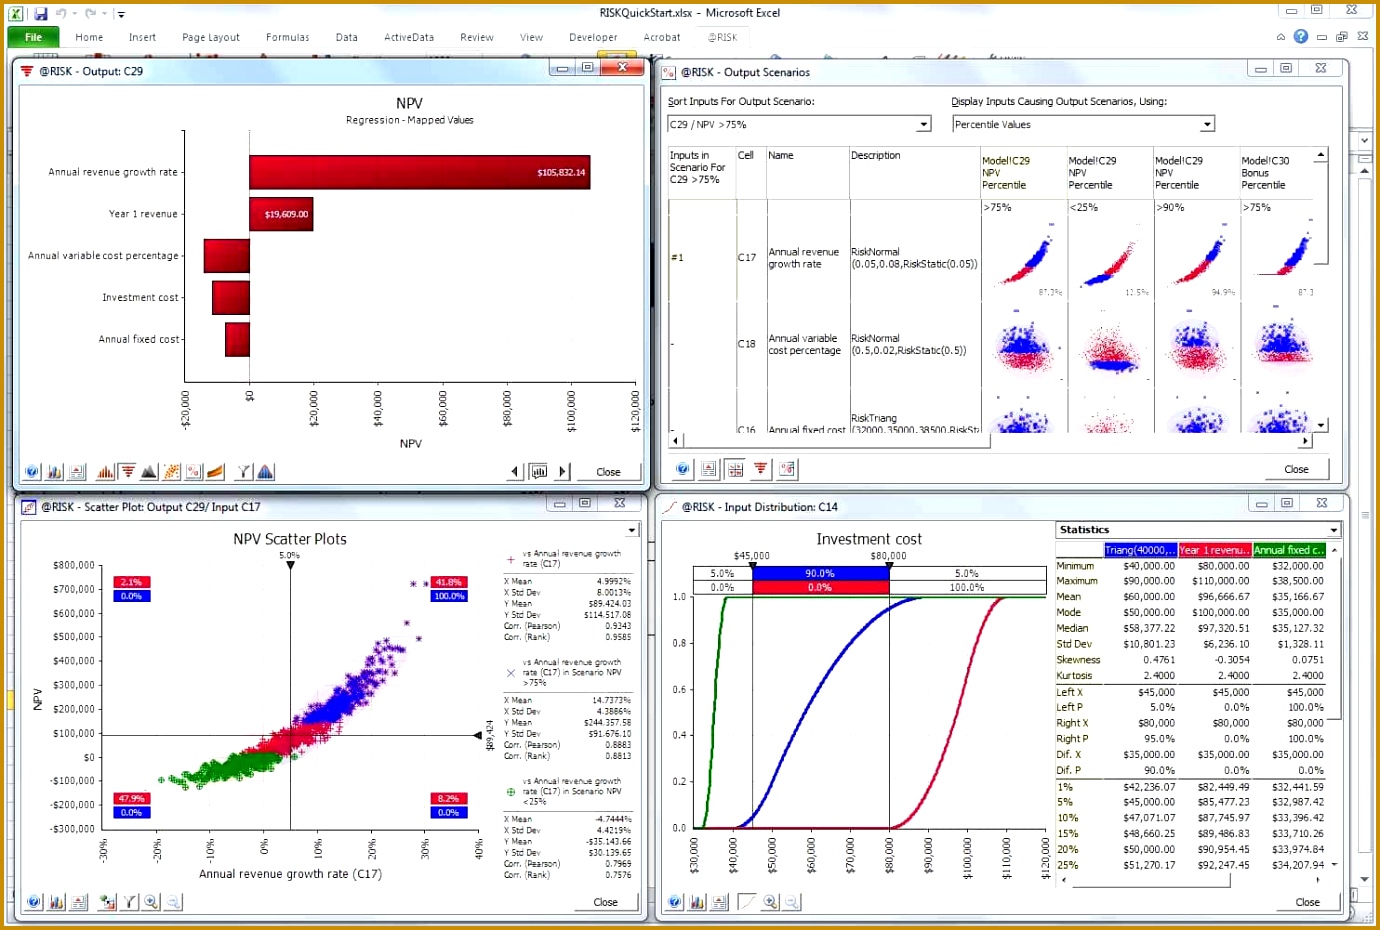Switch to the Formulas ribbon tab
The width and height of the screenshot is (1380, 930).
click(287, 37)
